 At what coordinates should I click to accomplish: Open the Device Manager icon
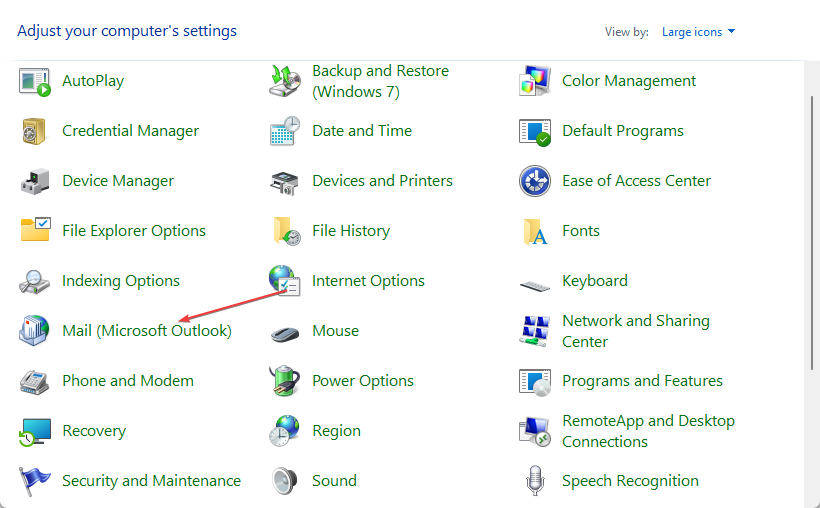coord(35,181)
